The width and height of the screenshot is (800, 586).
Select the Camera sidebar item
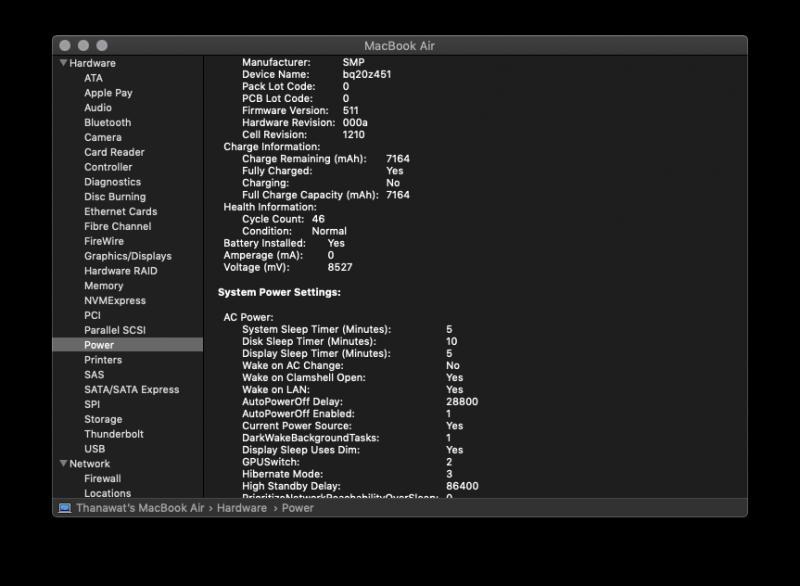[103, 137]
